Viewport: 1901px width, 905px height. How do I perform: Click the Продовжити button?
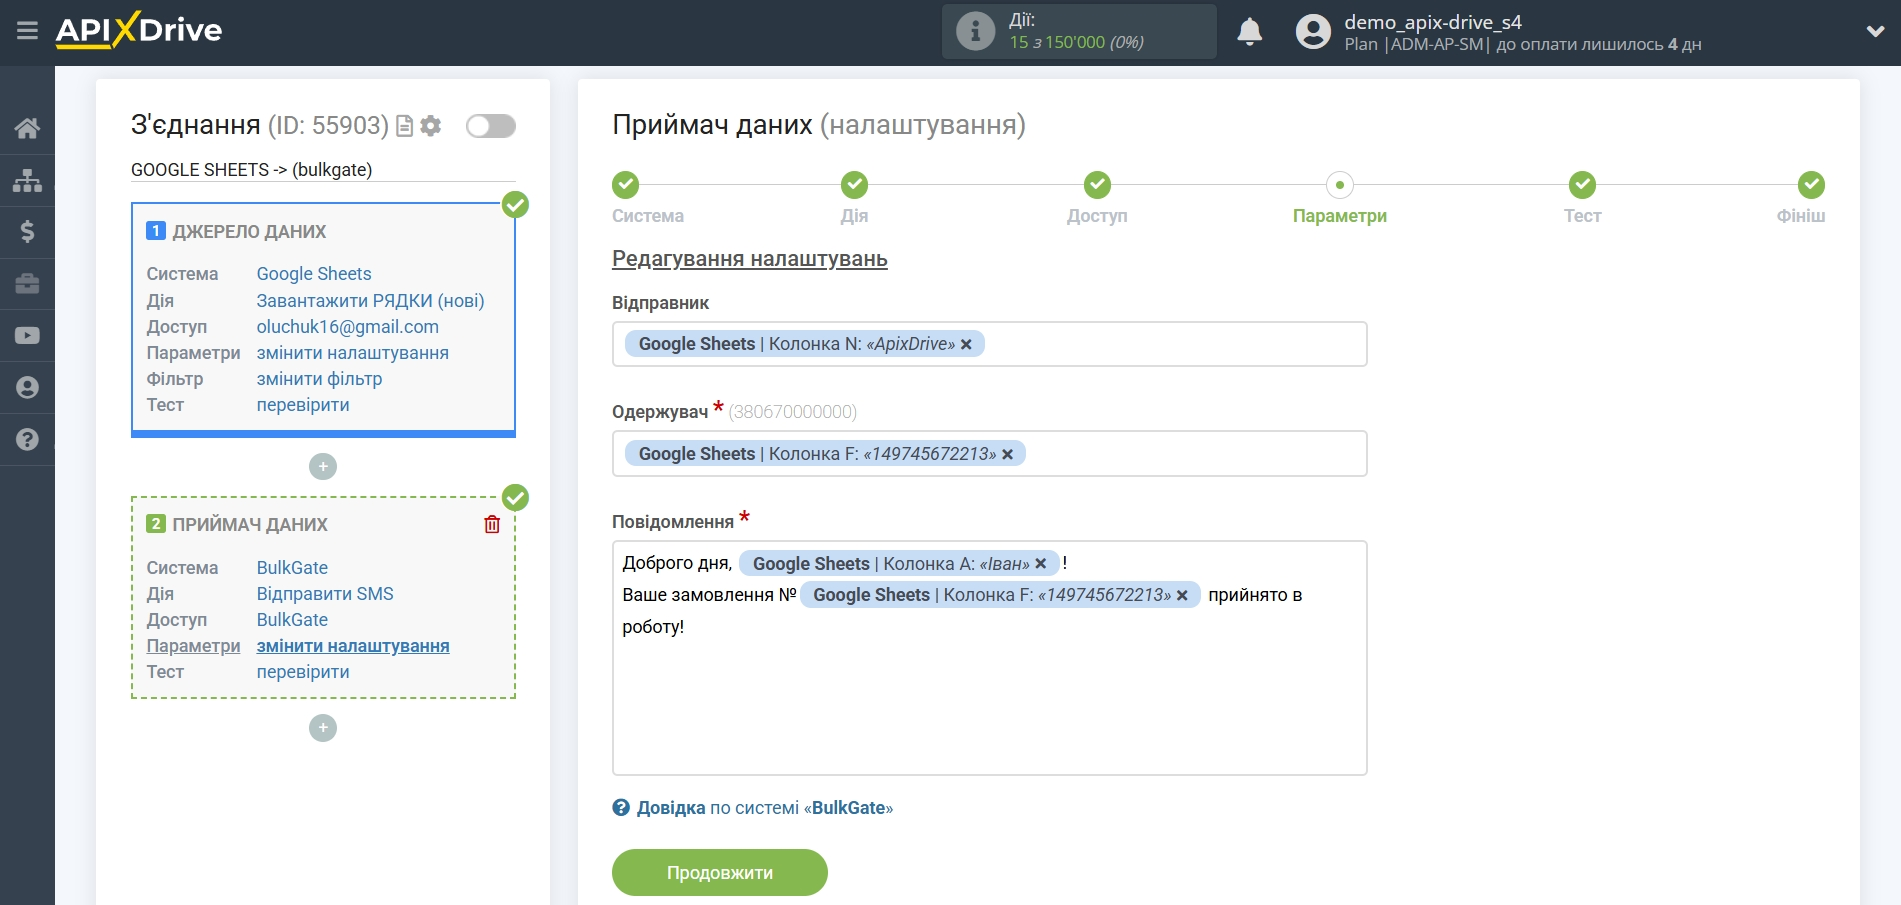[719, 873]
